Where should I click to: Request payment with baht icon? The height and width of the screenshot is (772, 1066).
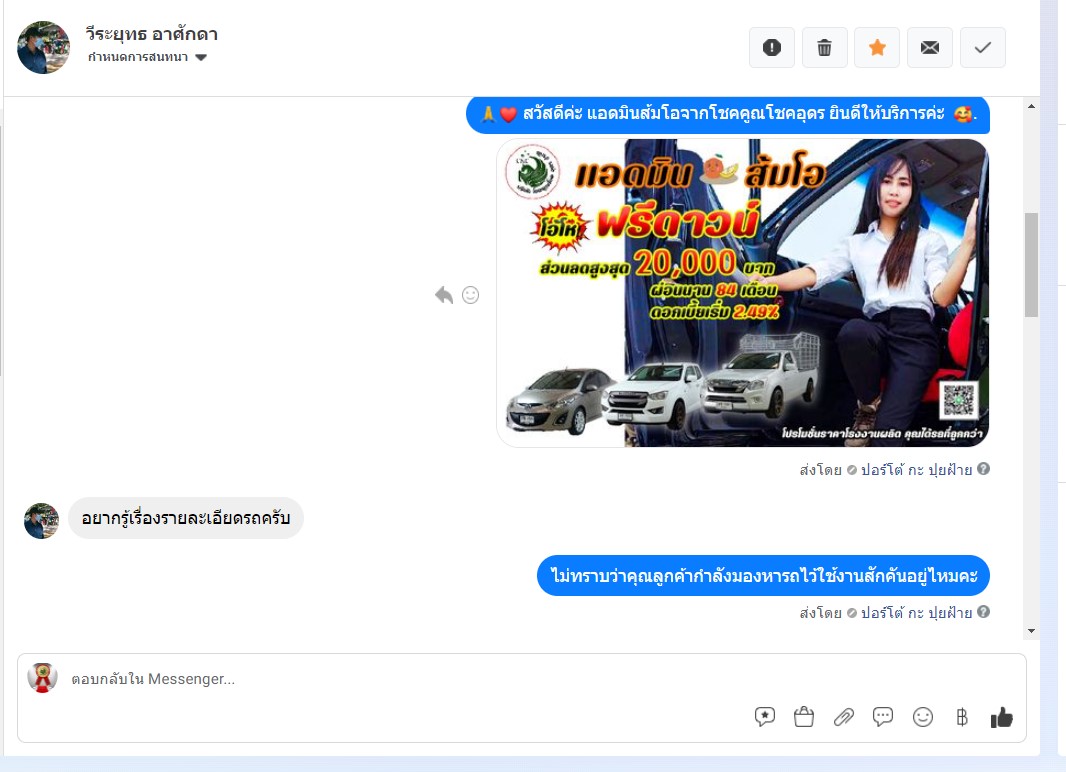coord(961,717)
